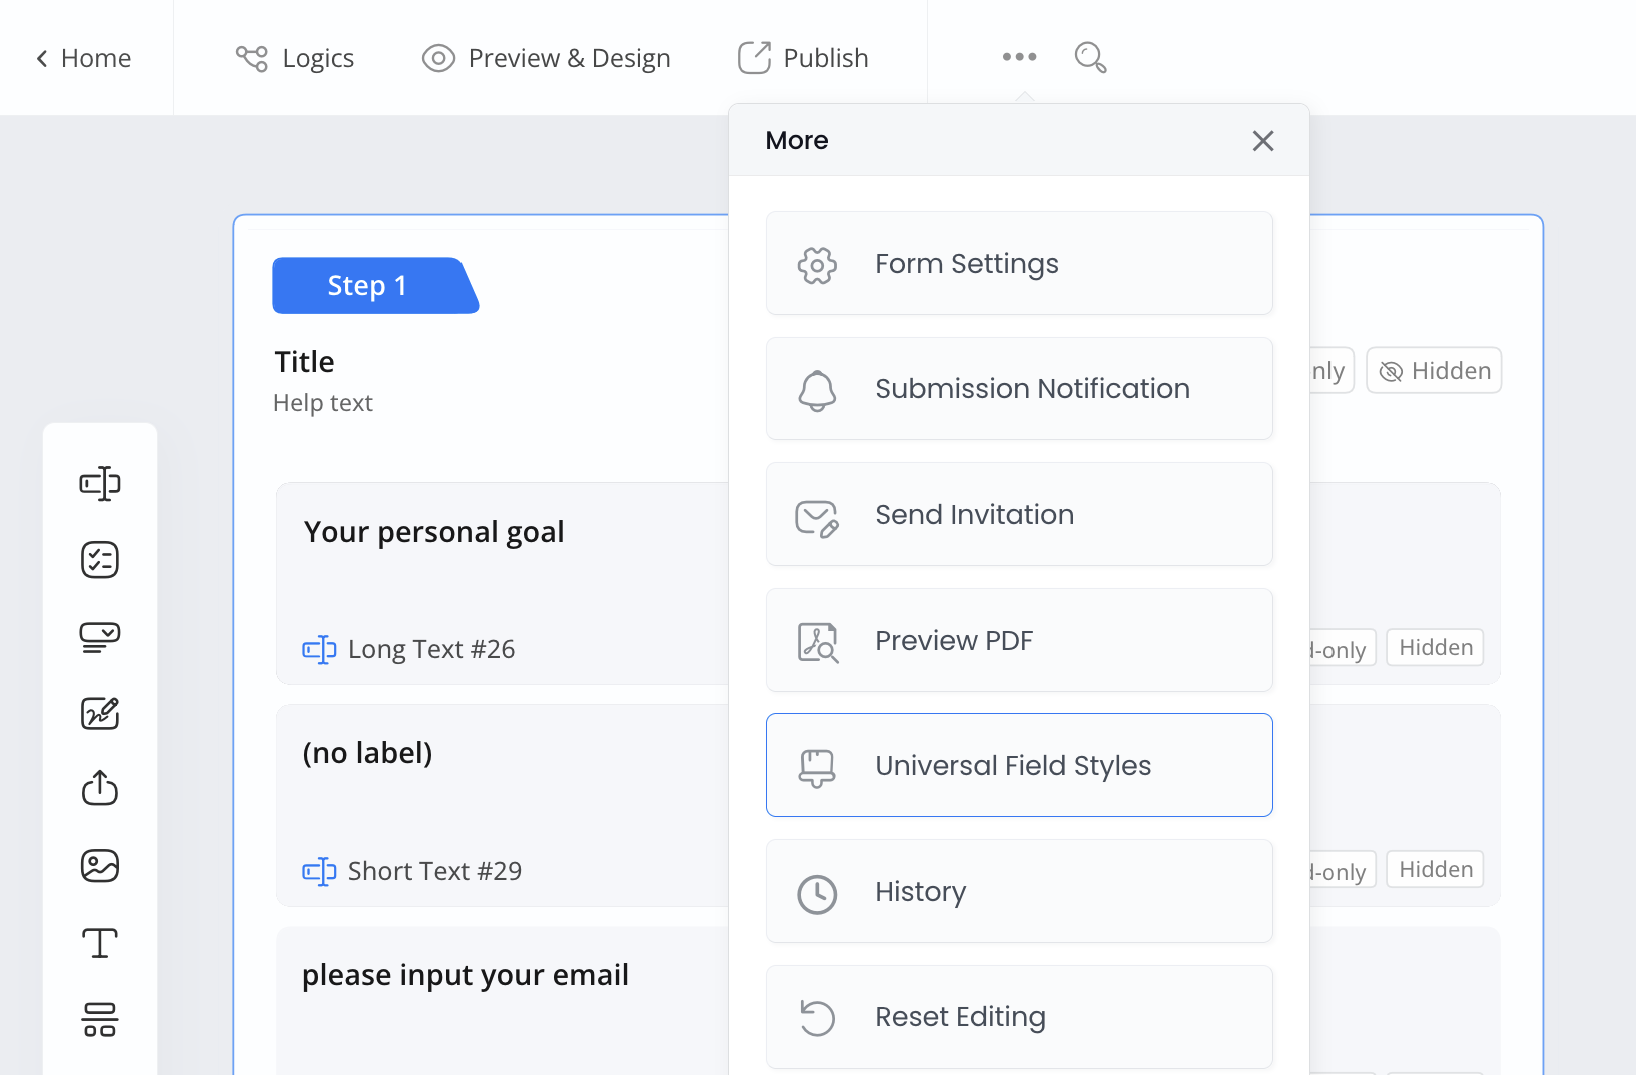Go back using the Home chevron
The width and height of the screenshot is (1636, 1075).
(x=84, y=58)
